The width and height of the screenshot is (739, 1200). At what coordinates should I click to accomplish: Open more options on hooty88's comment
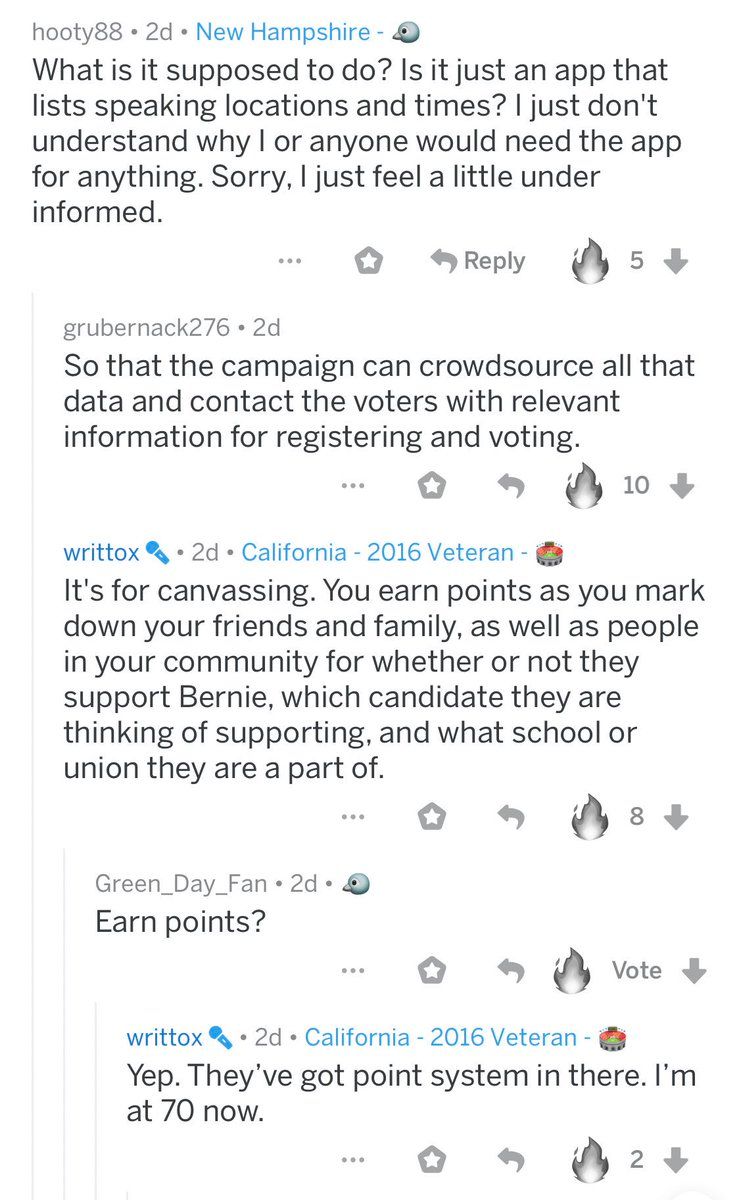coord(290,262)
